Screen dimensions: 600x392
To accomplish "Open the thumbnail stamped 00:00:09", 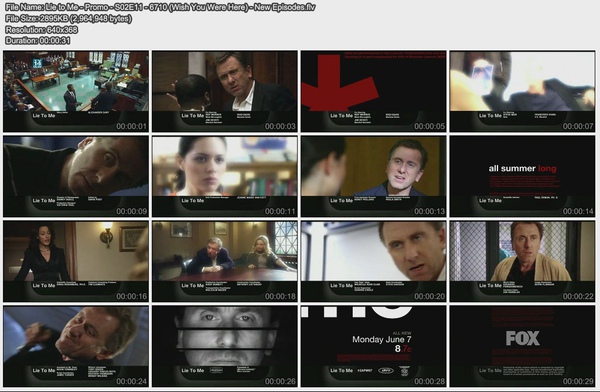I will point(76,176).
